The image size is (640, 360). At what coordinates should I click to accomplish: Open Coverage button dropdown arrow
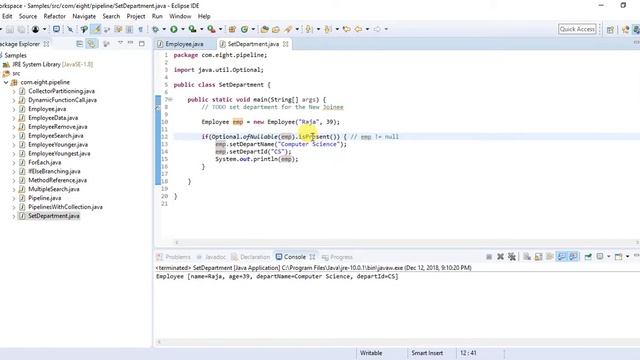(x=201, y=29)
